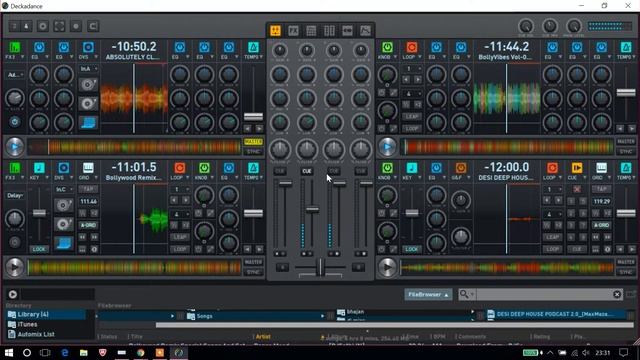Click the second channel volume fader on the mixer
The height and width of the screenshot is (360, 640).
point(312,209)
